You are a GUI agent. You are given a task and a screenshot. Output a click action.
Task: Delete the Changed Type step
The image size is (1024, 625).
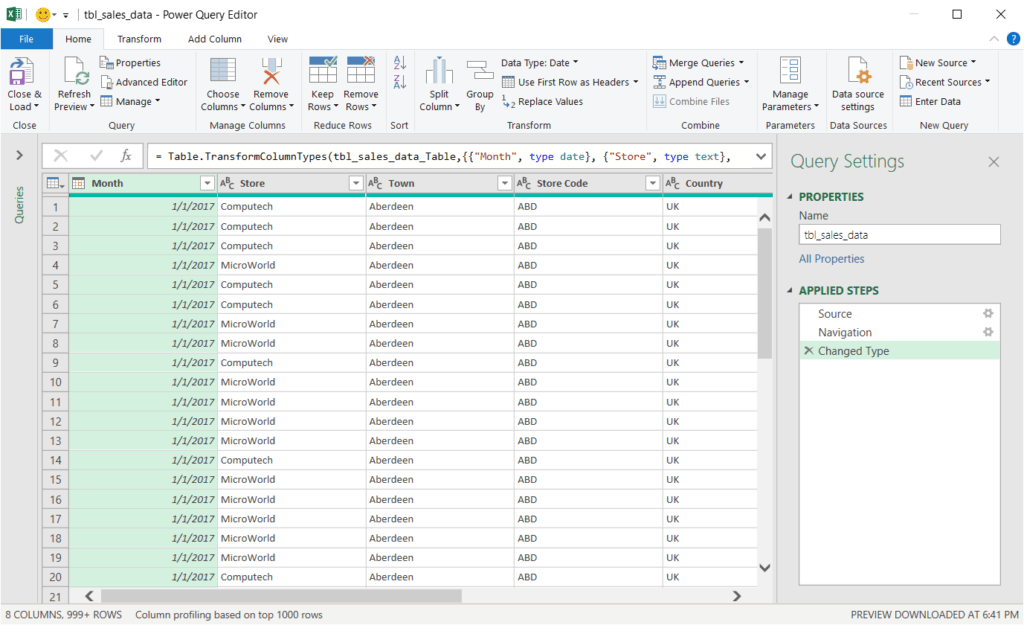pos(808,351)
